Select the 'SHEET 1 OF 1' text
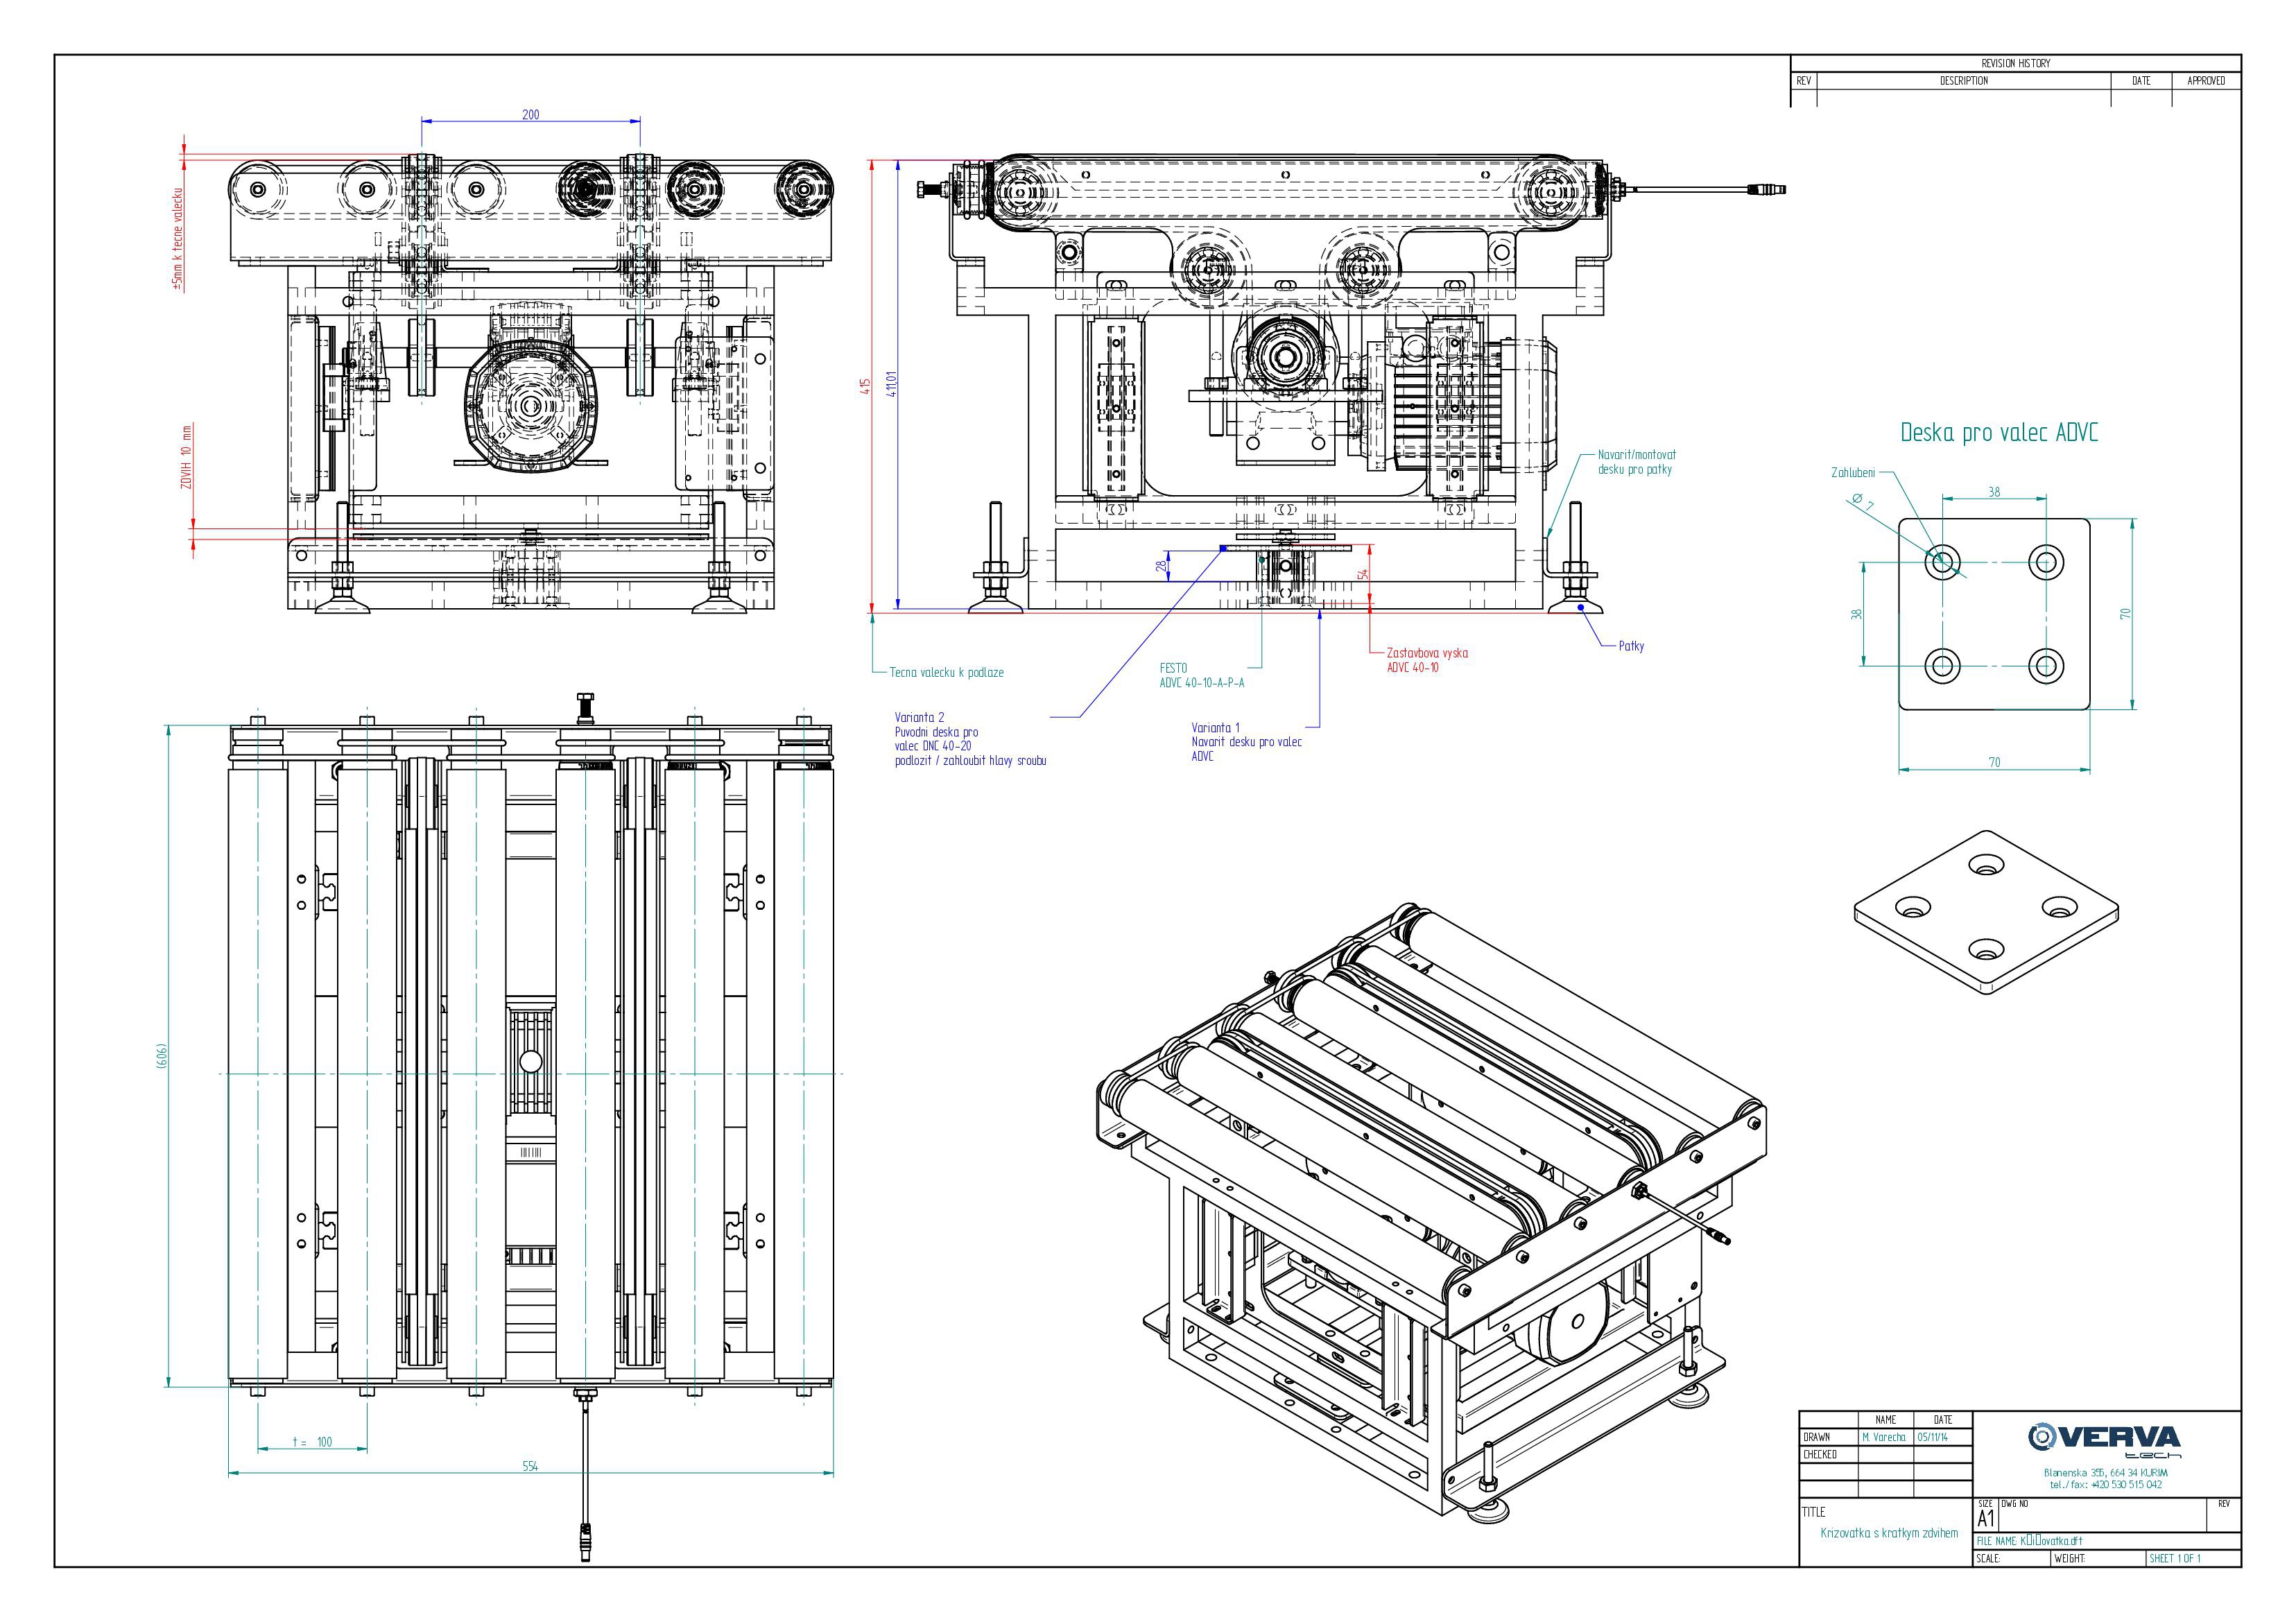Screen dimensions: 2296x1622 tap(2175, 1558)
